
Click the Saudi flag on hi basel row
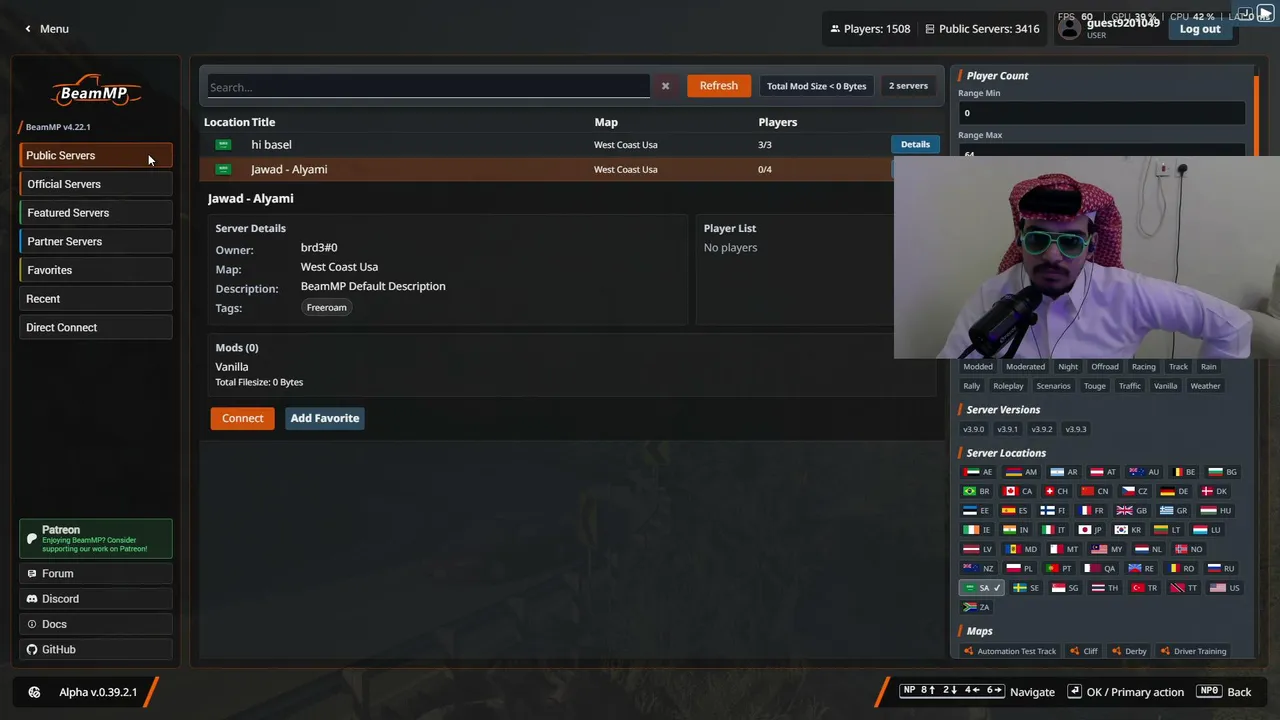223,145
